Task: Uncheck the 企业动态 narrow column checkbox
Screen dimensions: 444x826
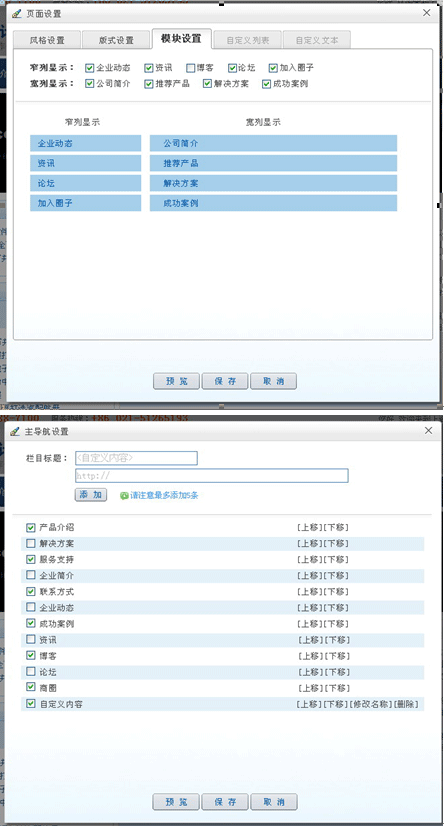Action: click(89, 68)
